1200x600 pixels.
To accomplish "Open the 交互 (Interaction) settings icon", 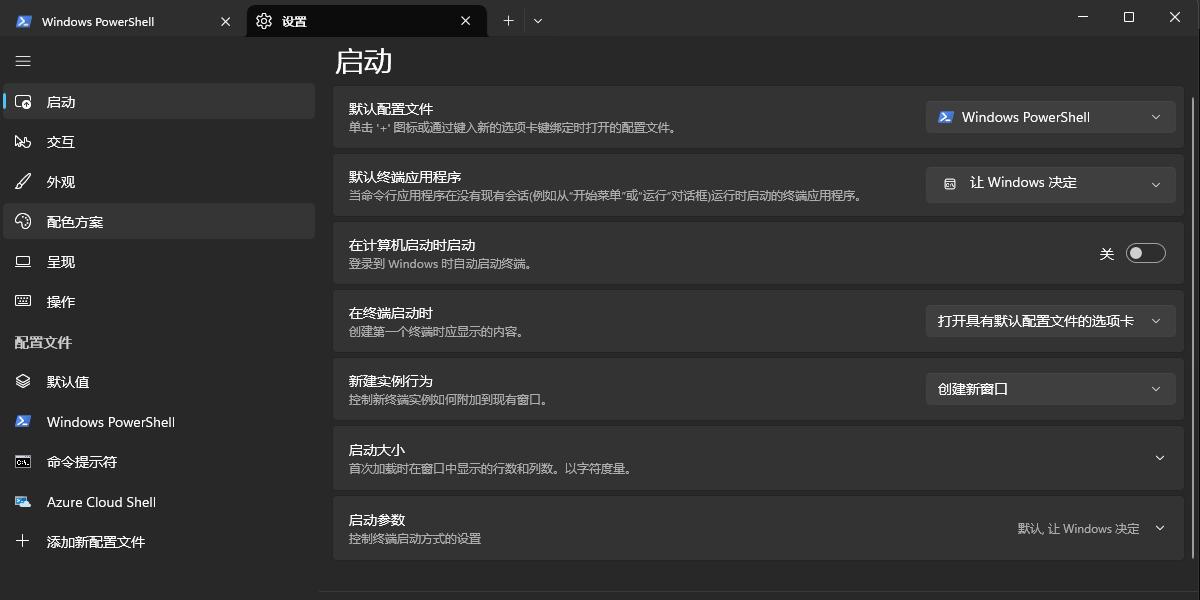I will pyautogui.click(x=23, y=142).
